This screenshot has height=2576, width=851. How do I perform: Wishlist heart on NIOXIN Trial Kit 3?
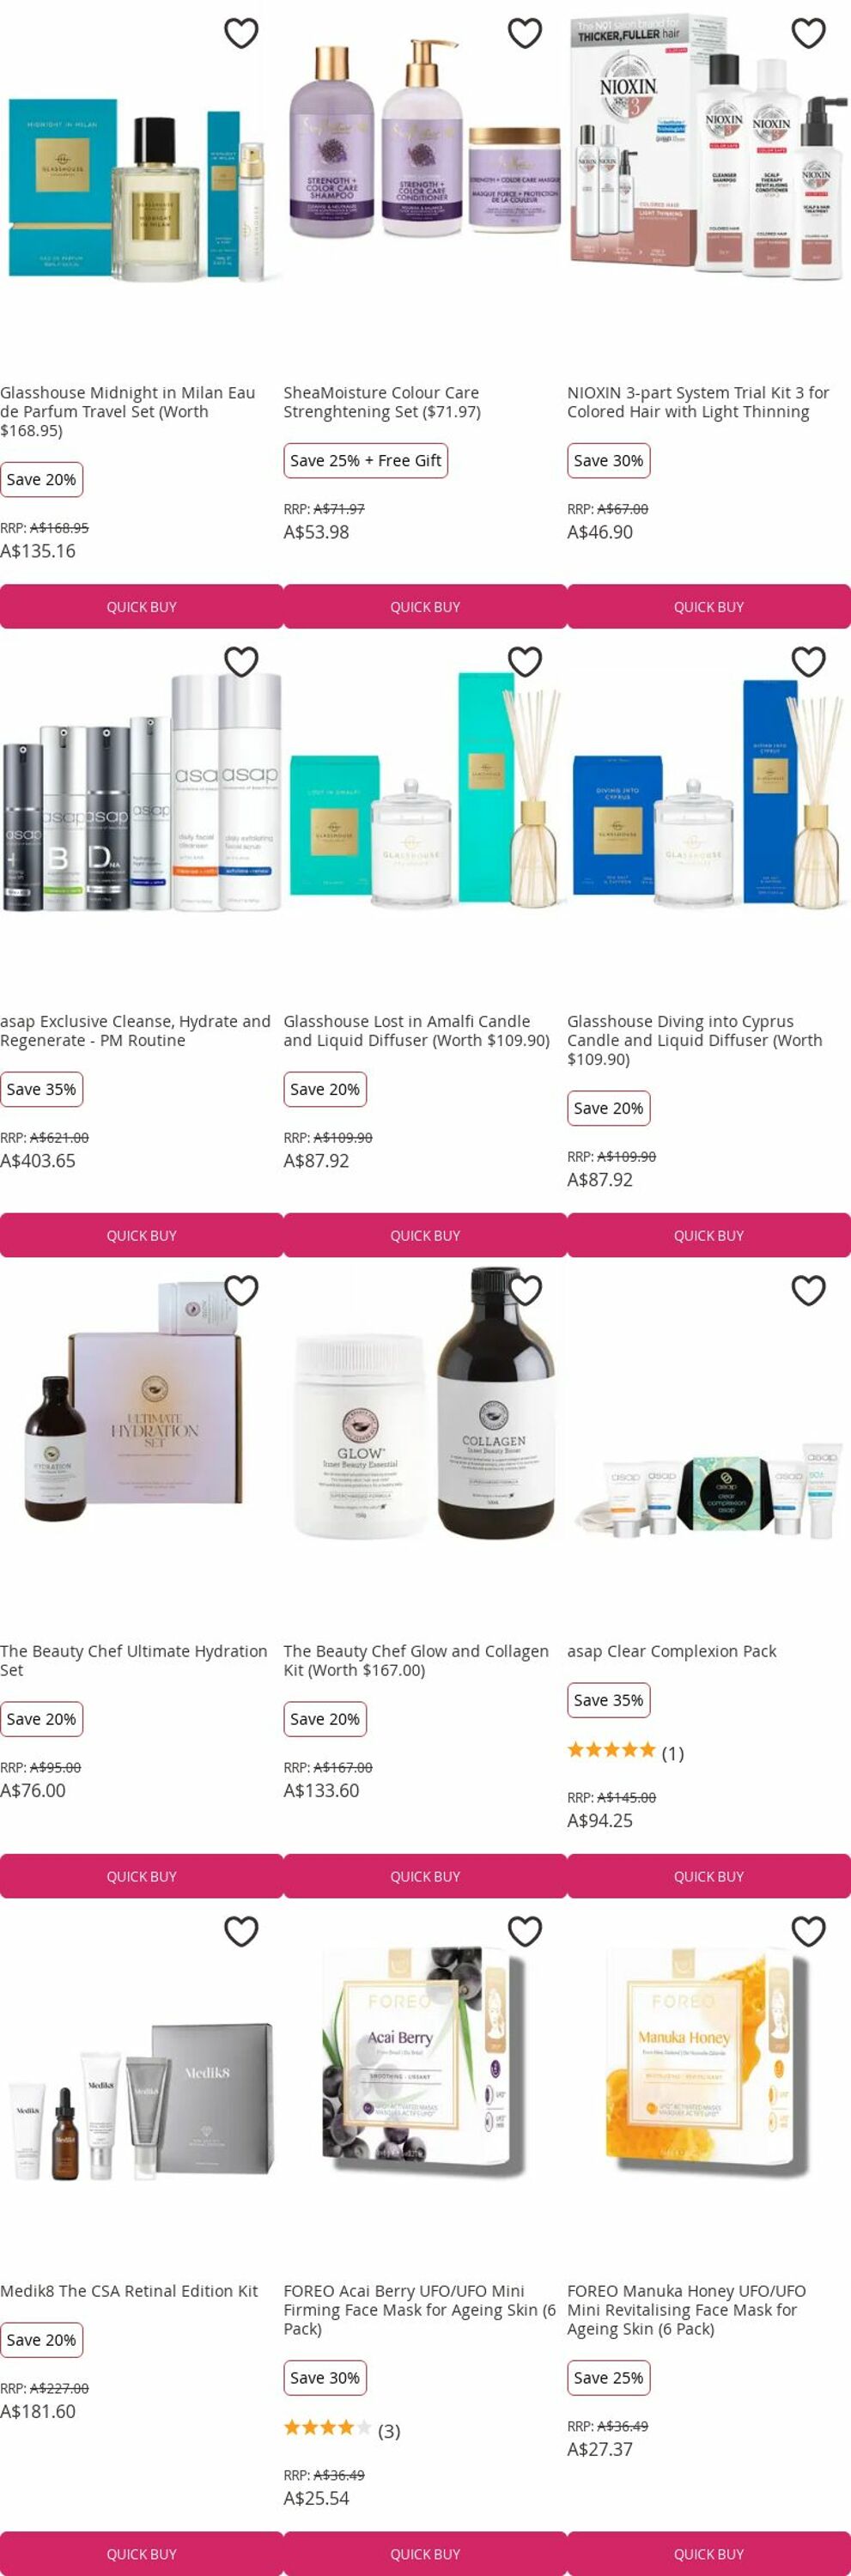coord(808,33)
